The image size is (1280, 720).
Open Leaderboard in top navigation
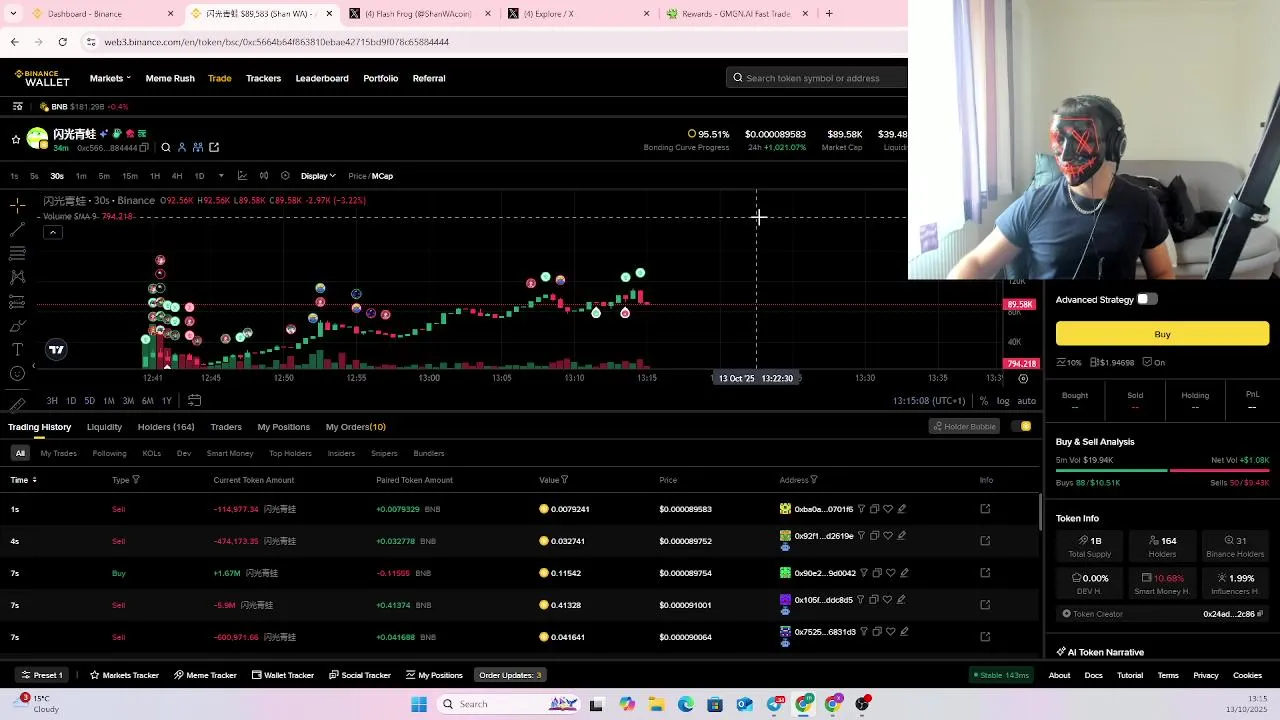point(322,78)
